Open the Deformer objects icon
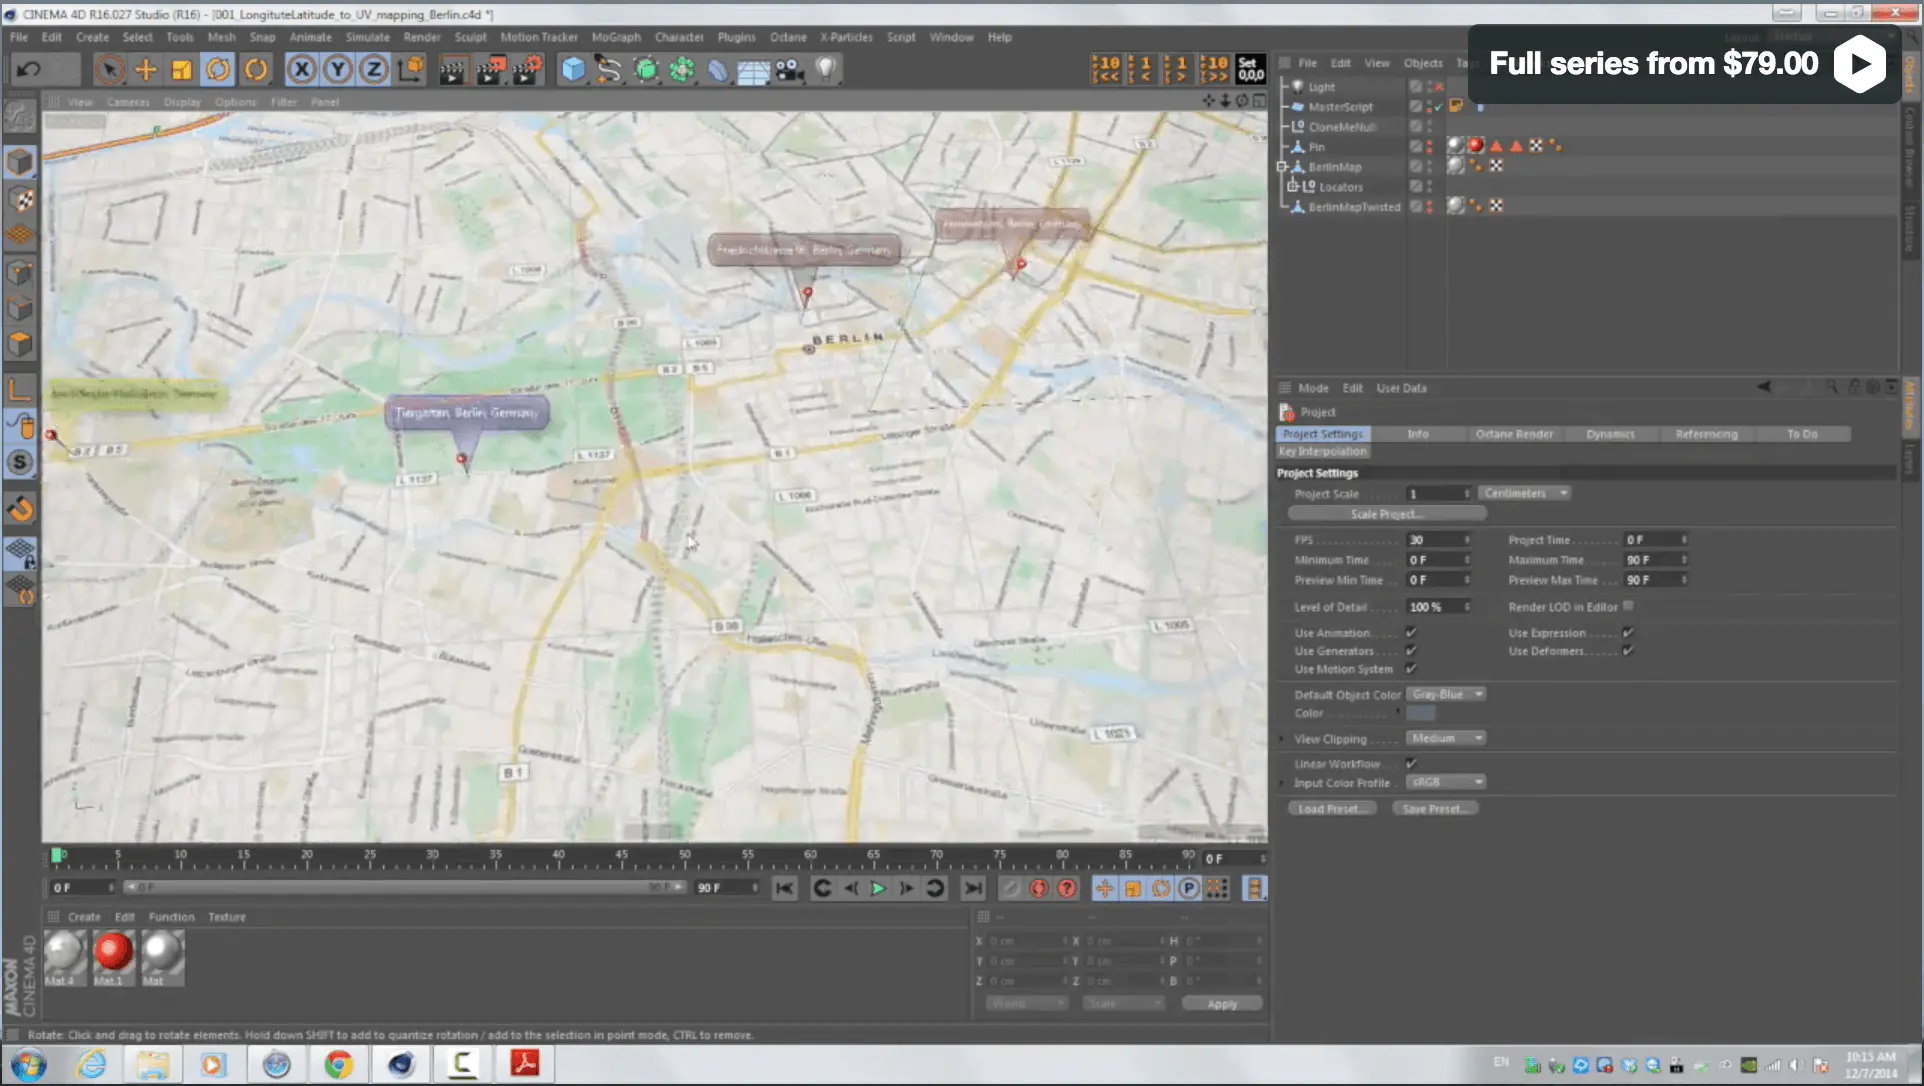The height and width of the screenshot is (1086, 1924). (x=718, y=69)
